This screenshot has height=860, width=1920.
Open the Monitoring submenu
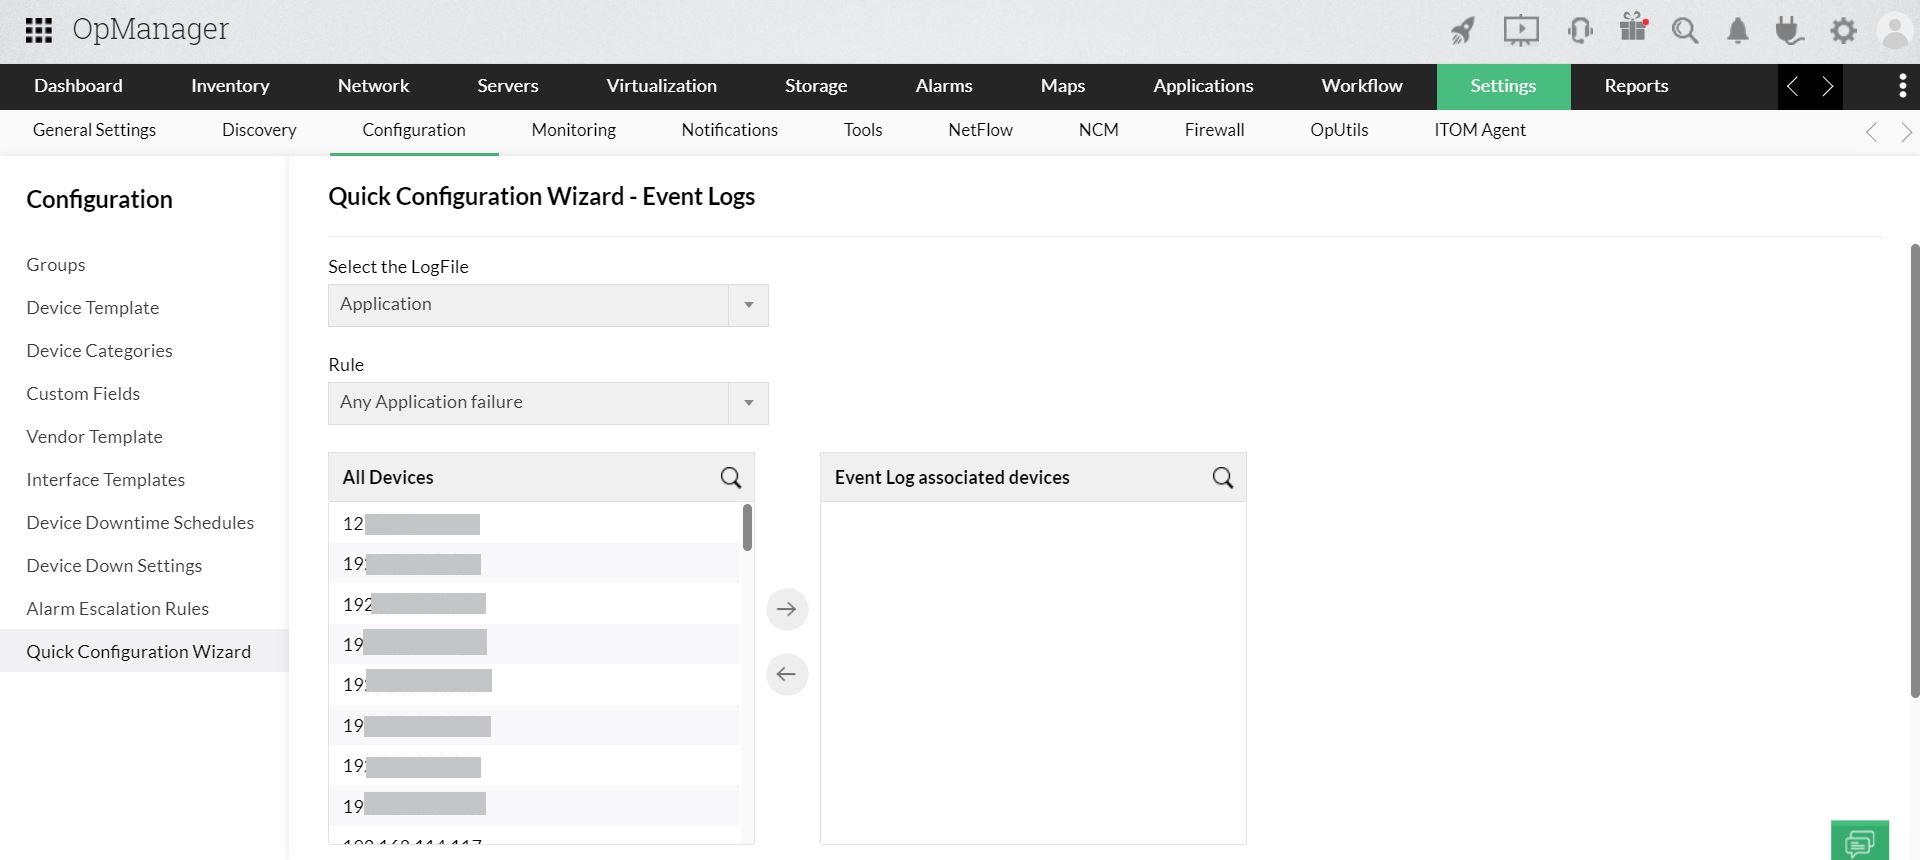pos(574,130)
